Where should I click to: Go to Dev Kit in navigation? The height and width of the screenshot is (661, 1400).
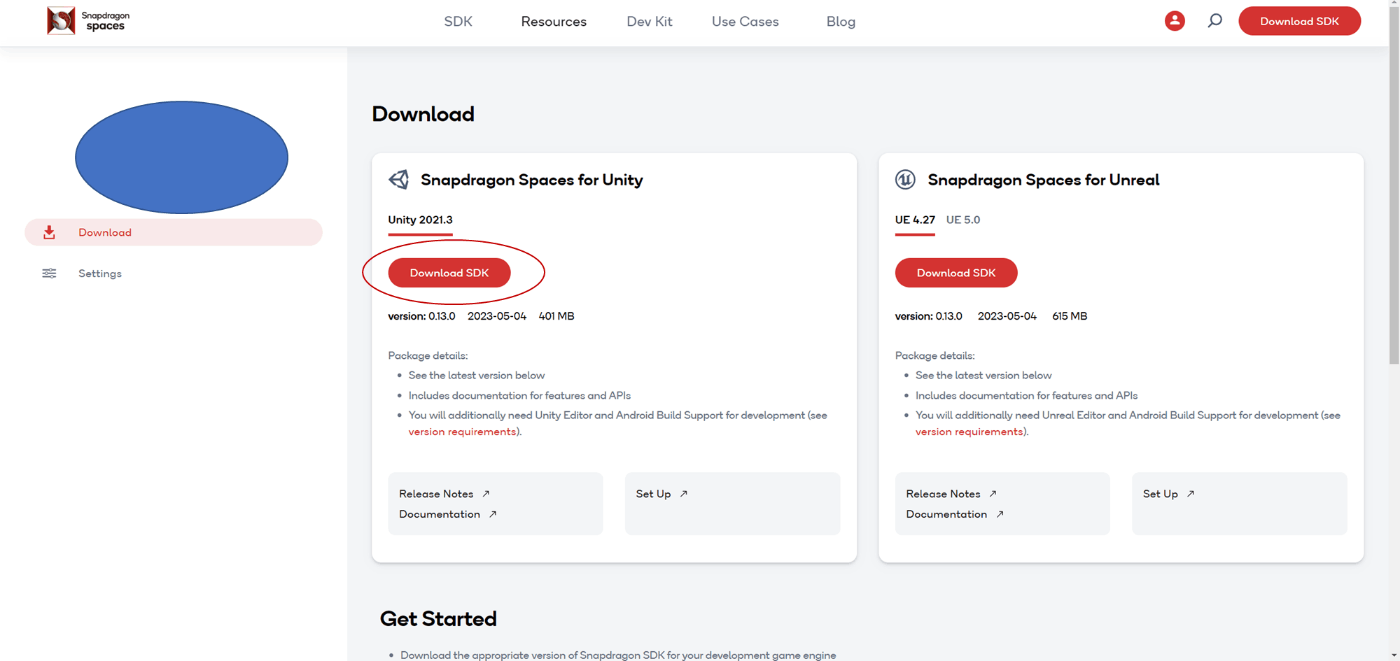point(650,21)
